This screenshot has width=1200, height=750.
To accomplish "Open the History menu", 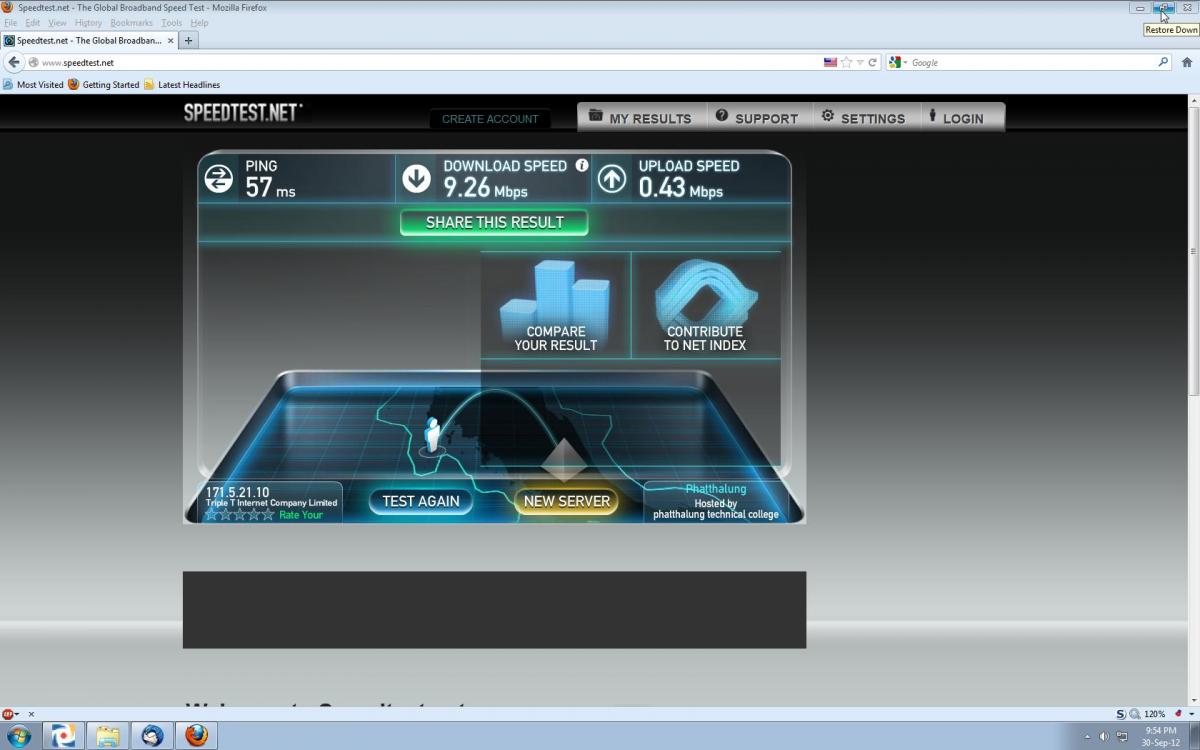I will coord(88,22).
